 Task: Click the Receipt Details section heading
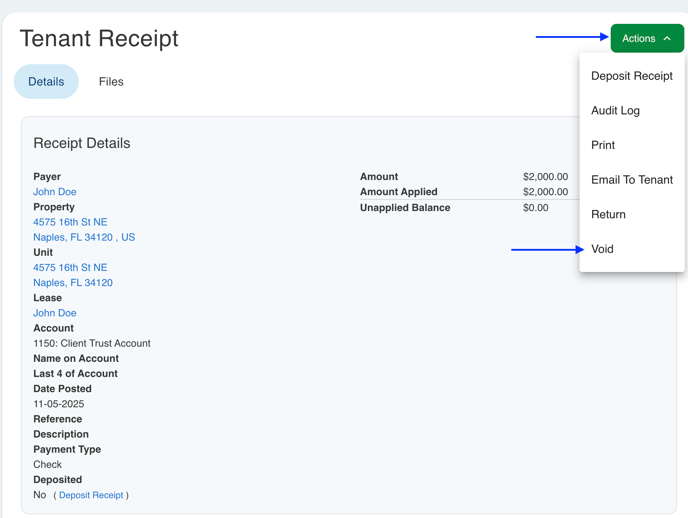coord(82,143)
